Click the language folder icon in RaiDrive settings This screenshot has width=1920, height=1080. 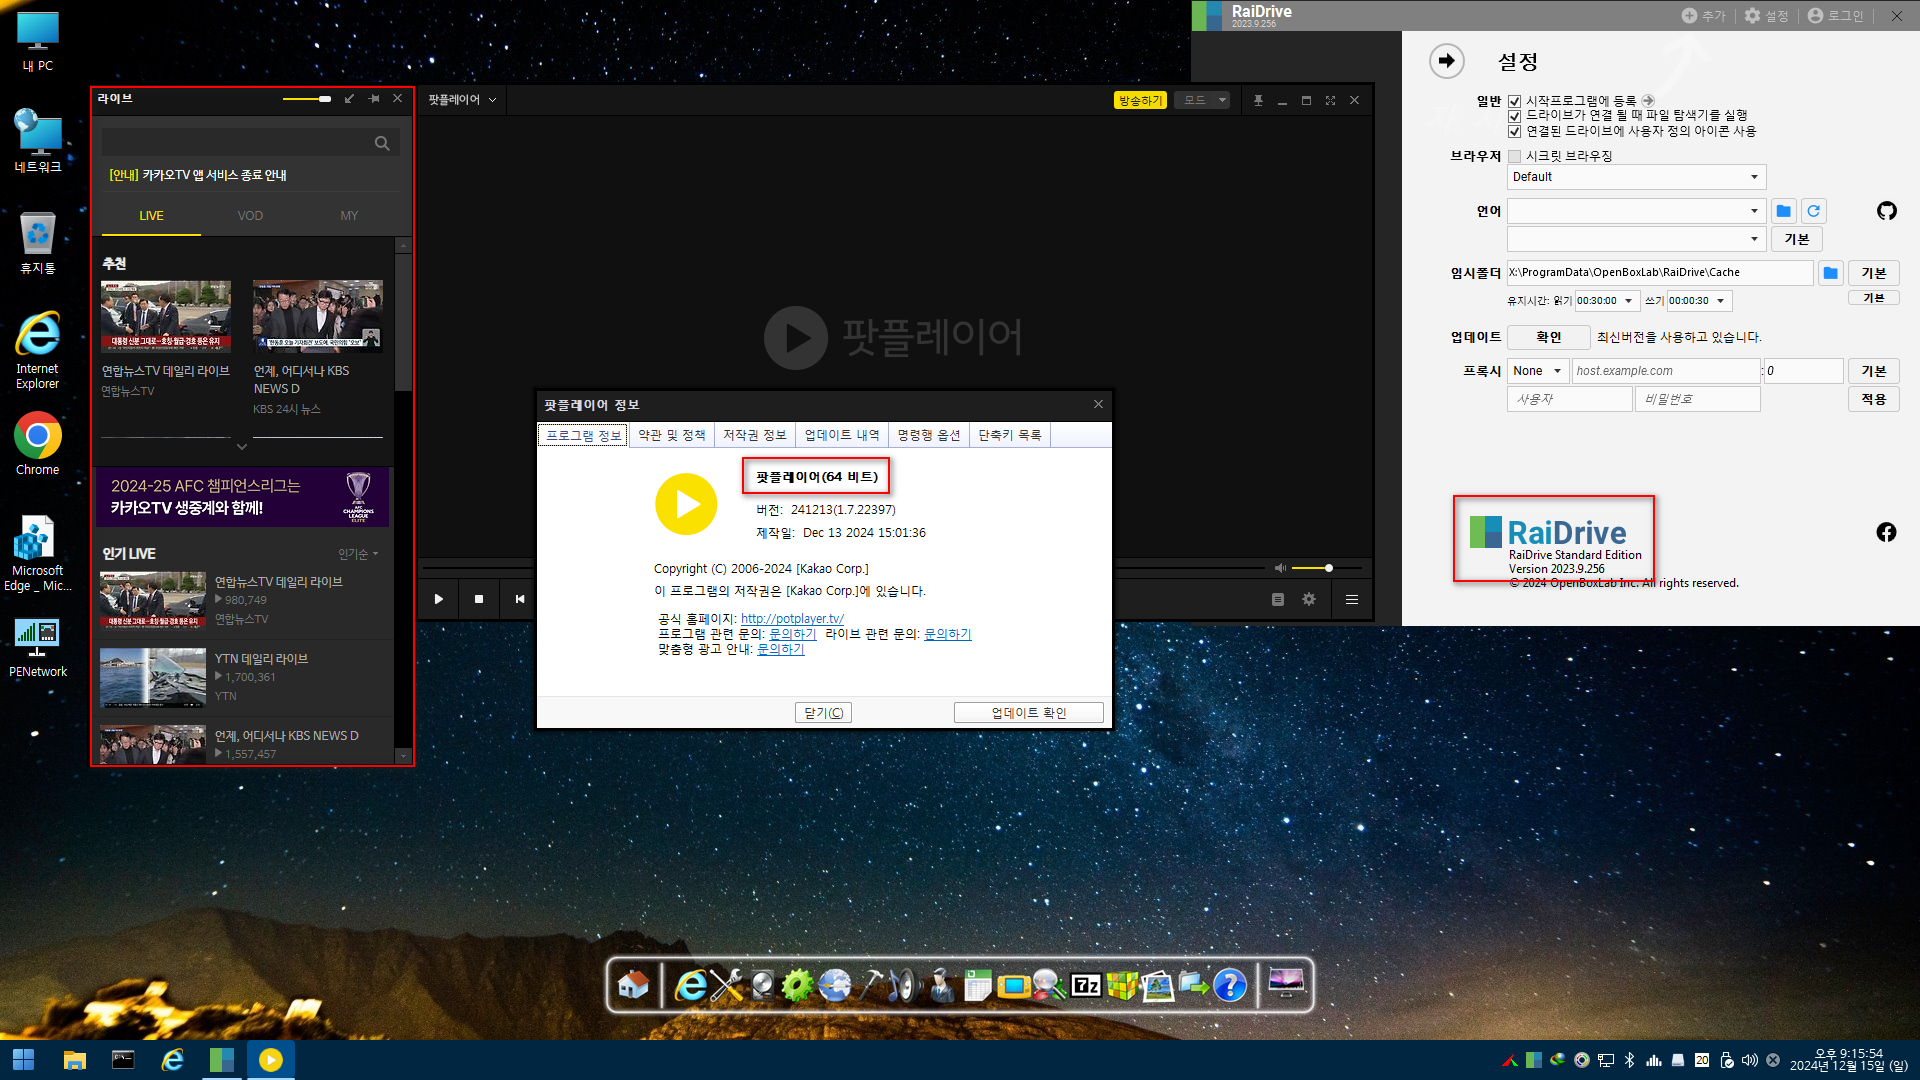point(1783,211)
